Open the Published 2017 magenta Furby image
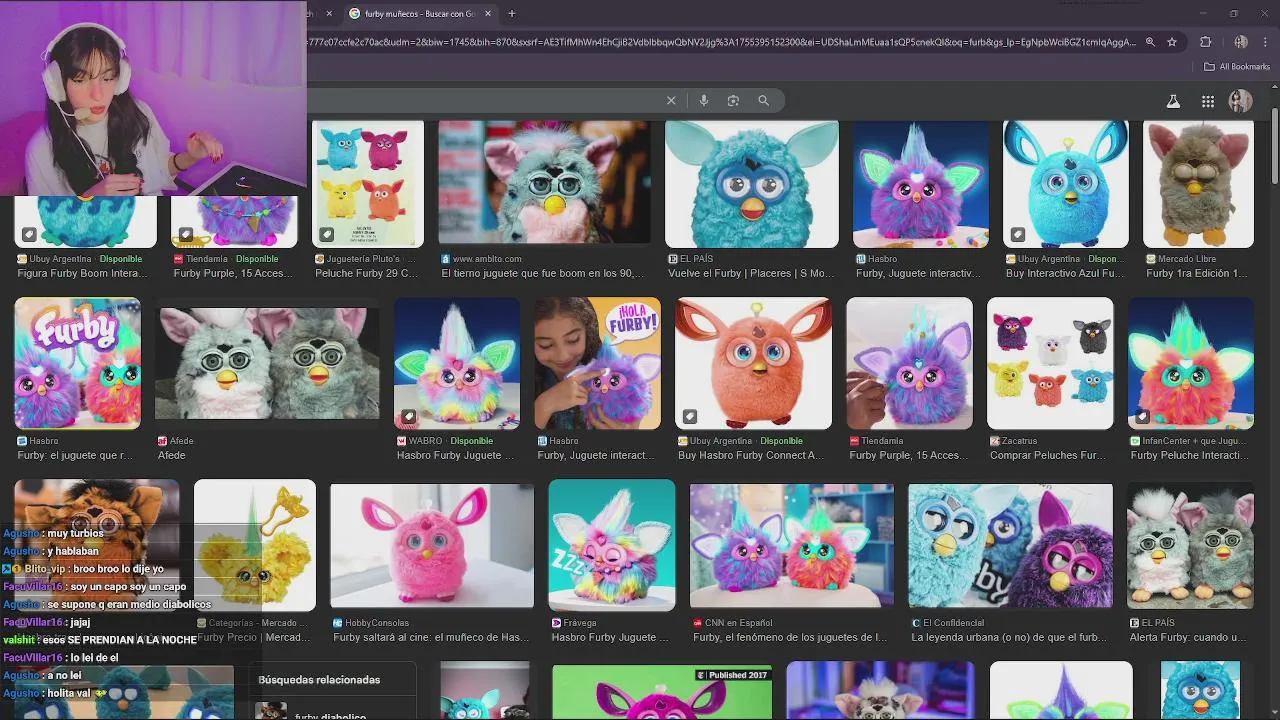 coord(662,691)
